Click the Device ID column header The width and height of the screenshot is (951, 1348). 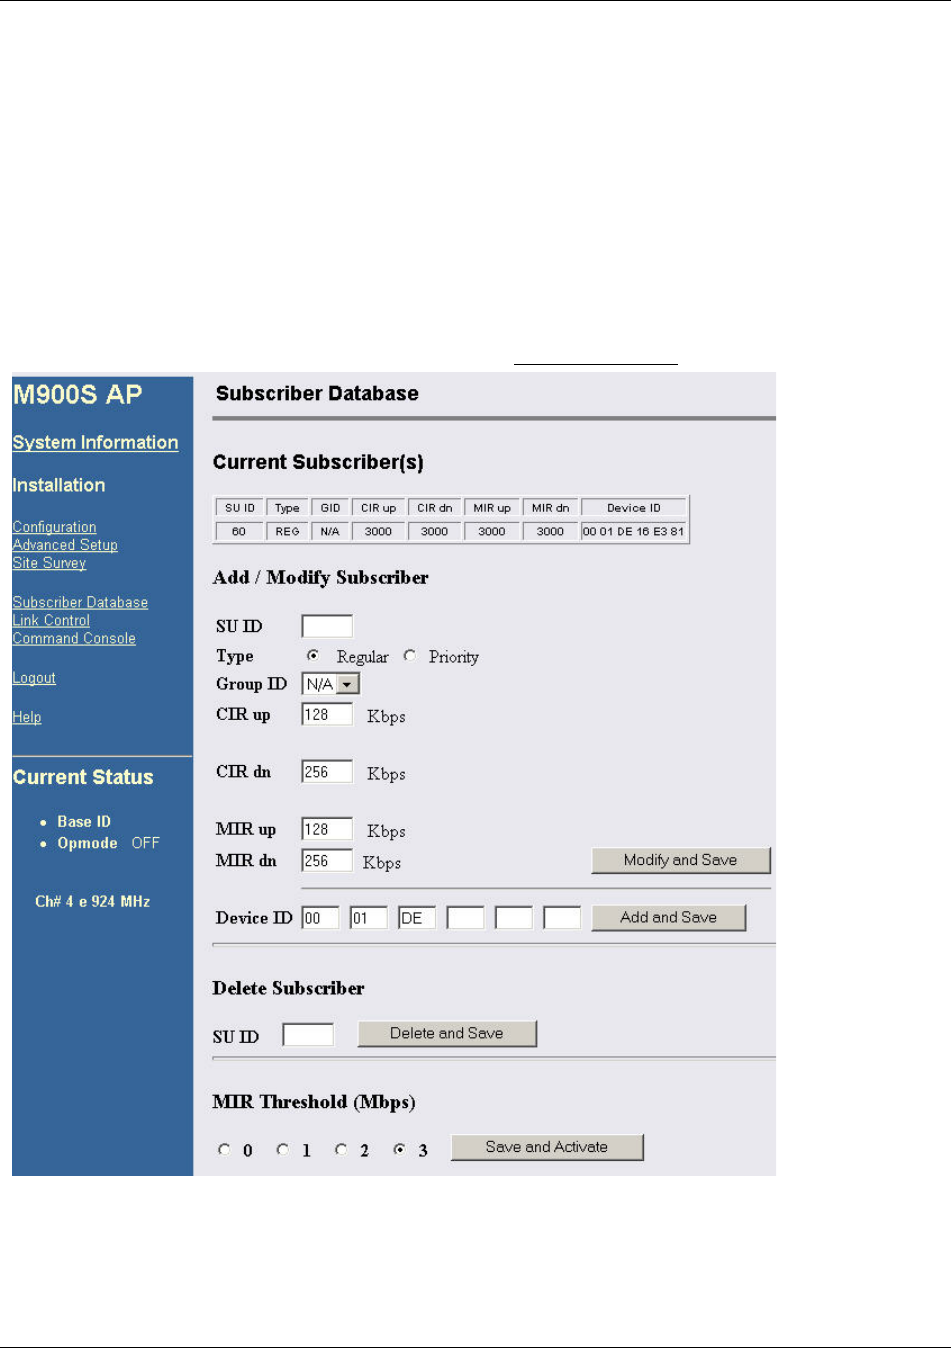[x=634, y=508]
